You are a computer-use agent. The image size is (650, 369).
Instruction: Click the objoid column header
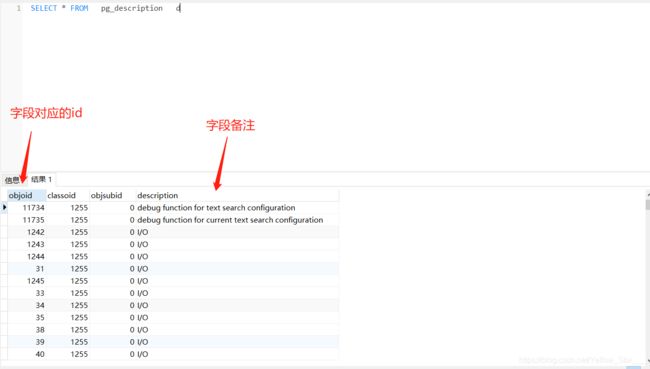tap(26, 195)
